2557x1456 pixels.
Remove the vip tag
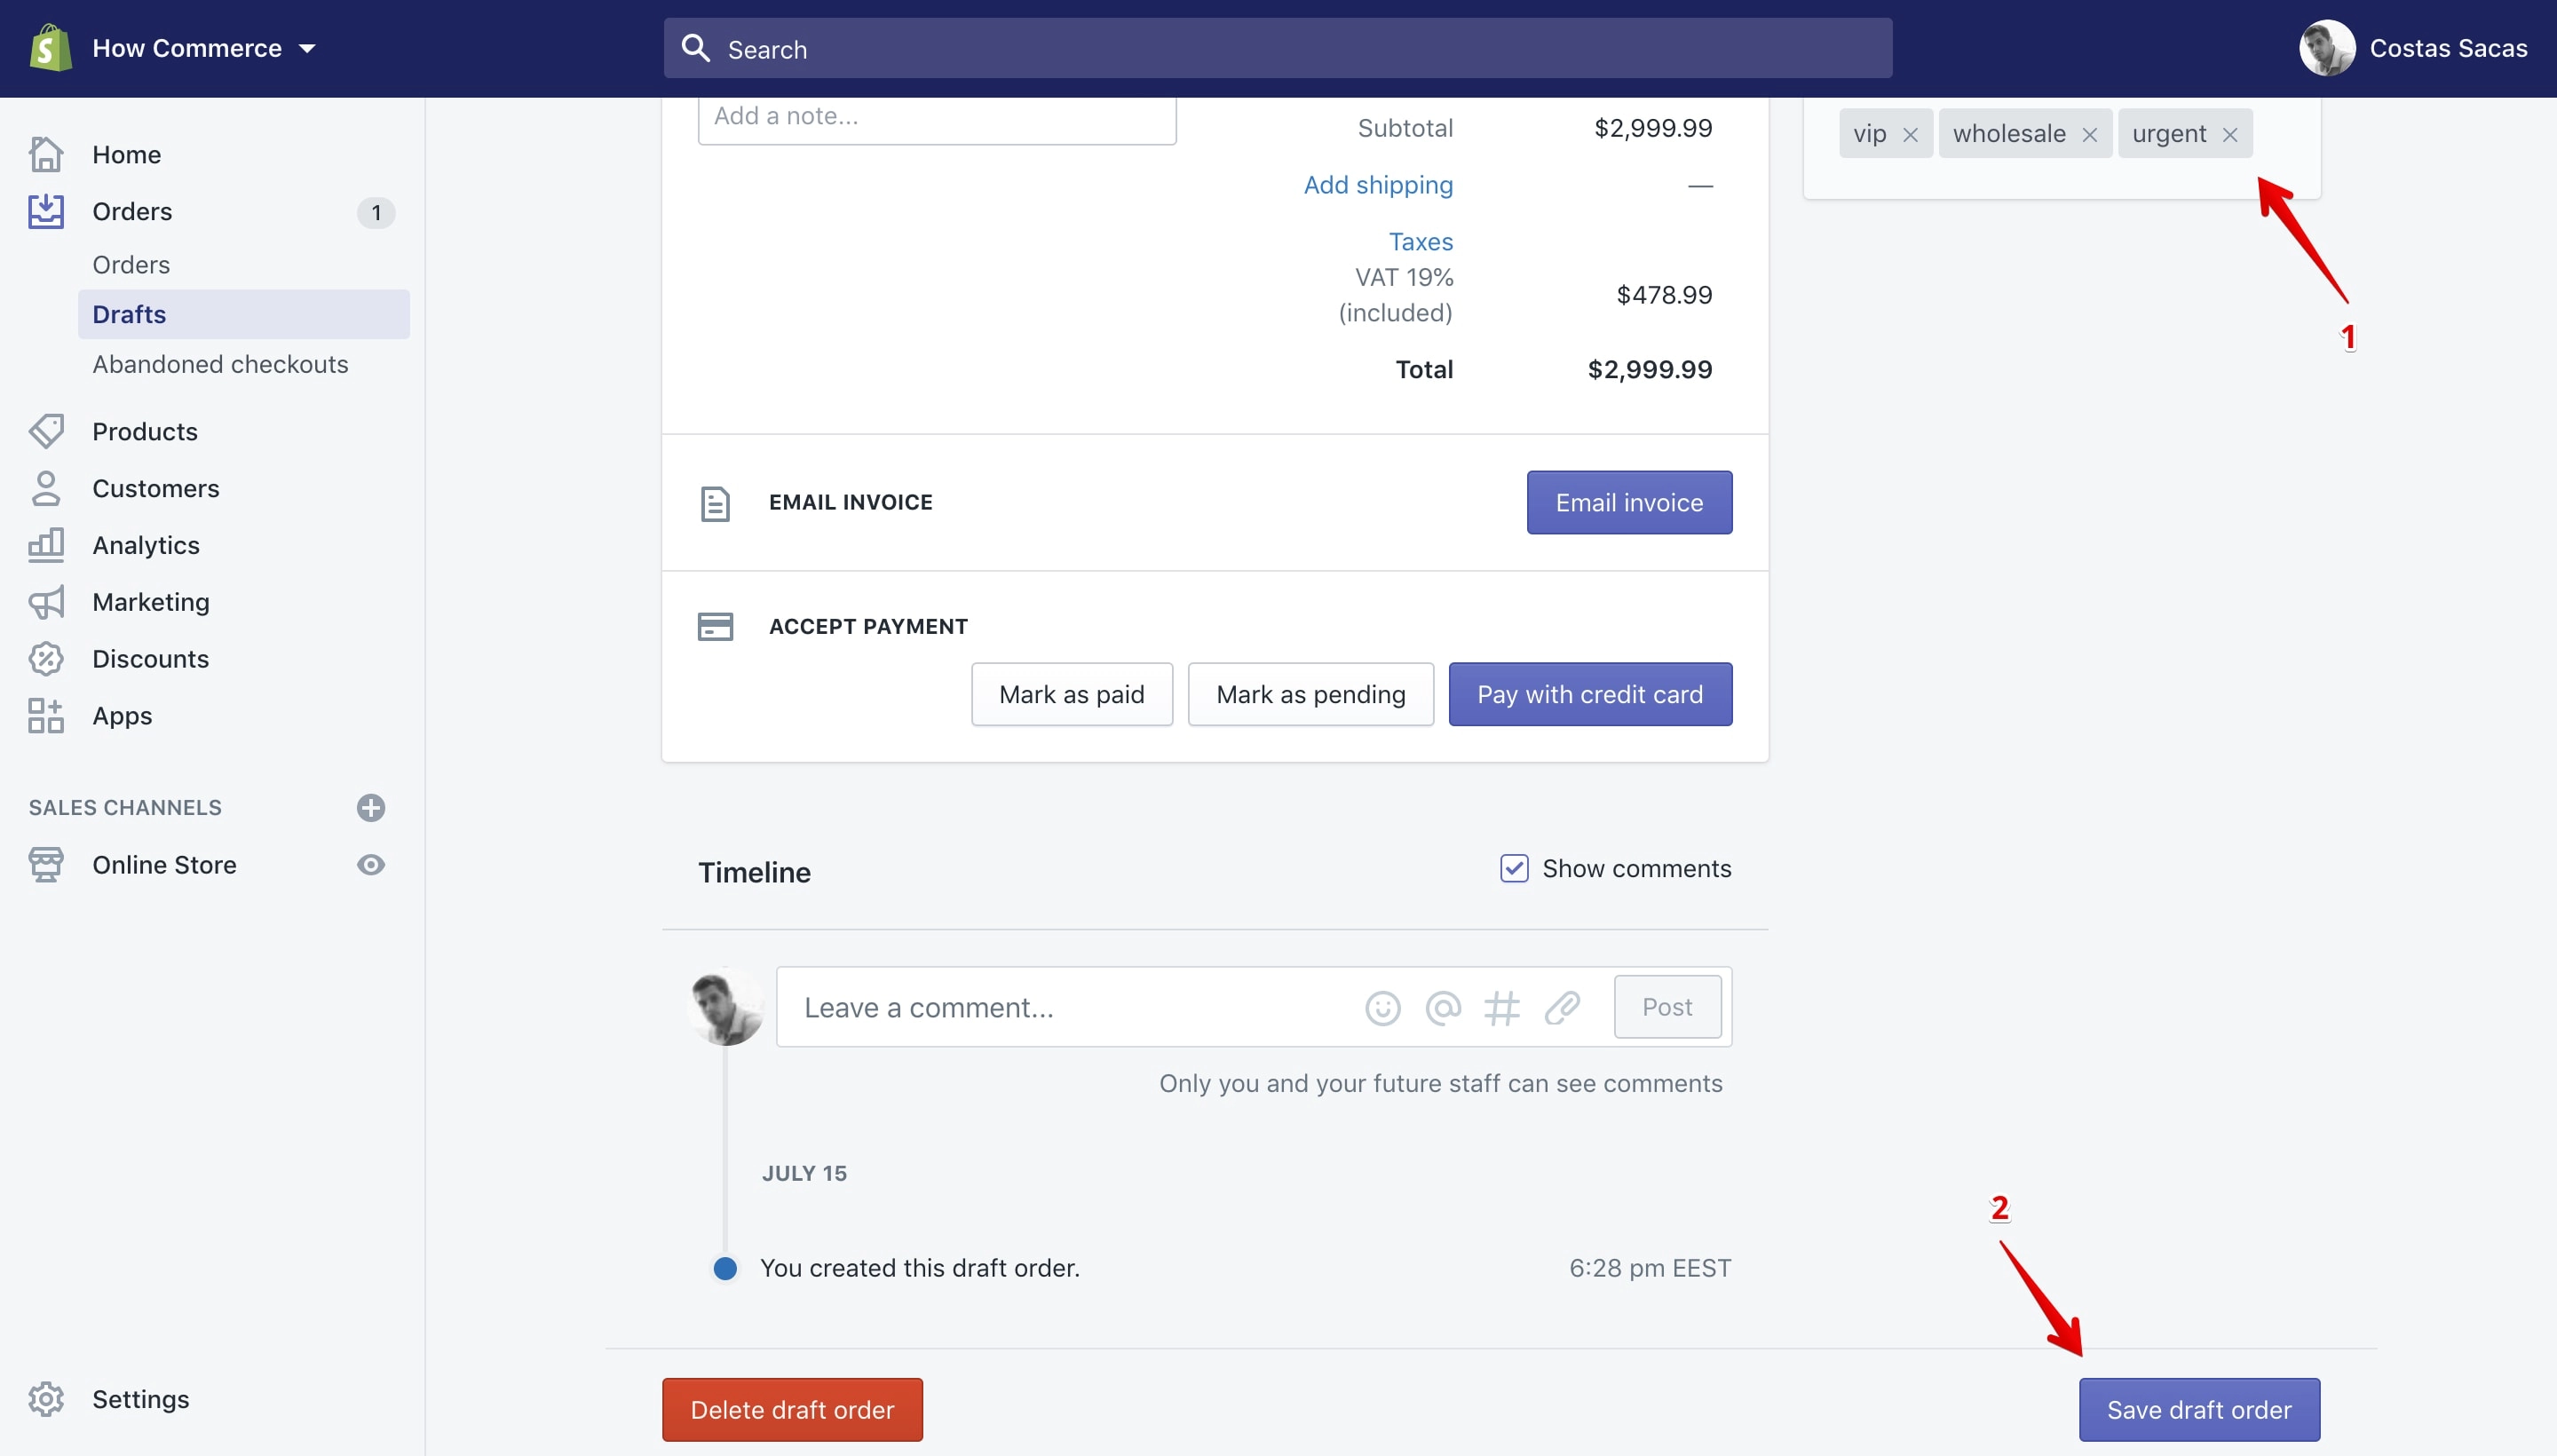[1910, 135]
